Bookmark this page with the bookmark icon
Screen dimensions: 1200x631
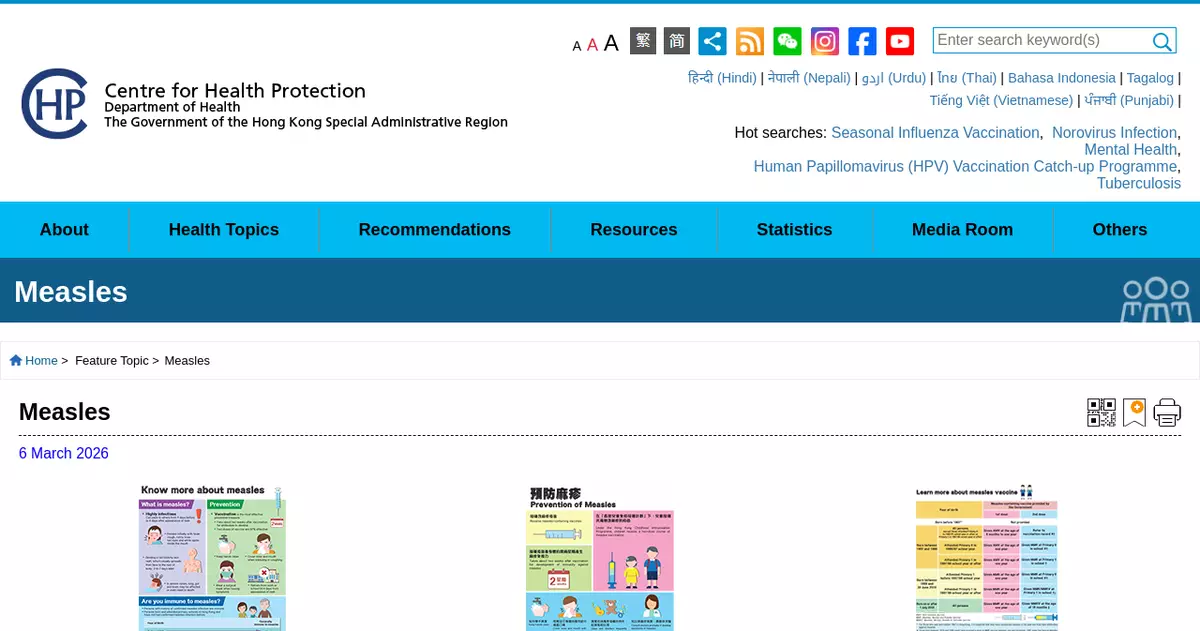pyautogui.click(x=1134, y=412)
